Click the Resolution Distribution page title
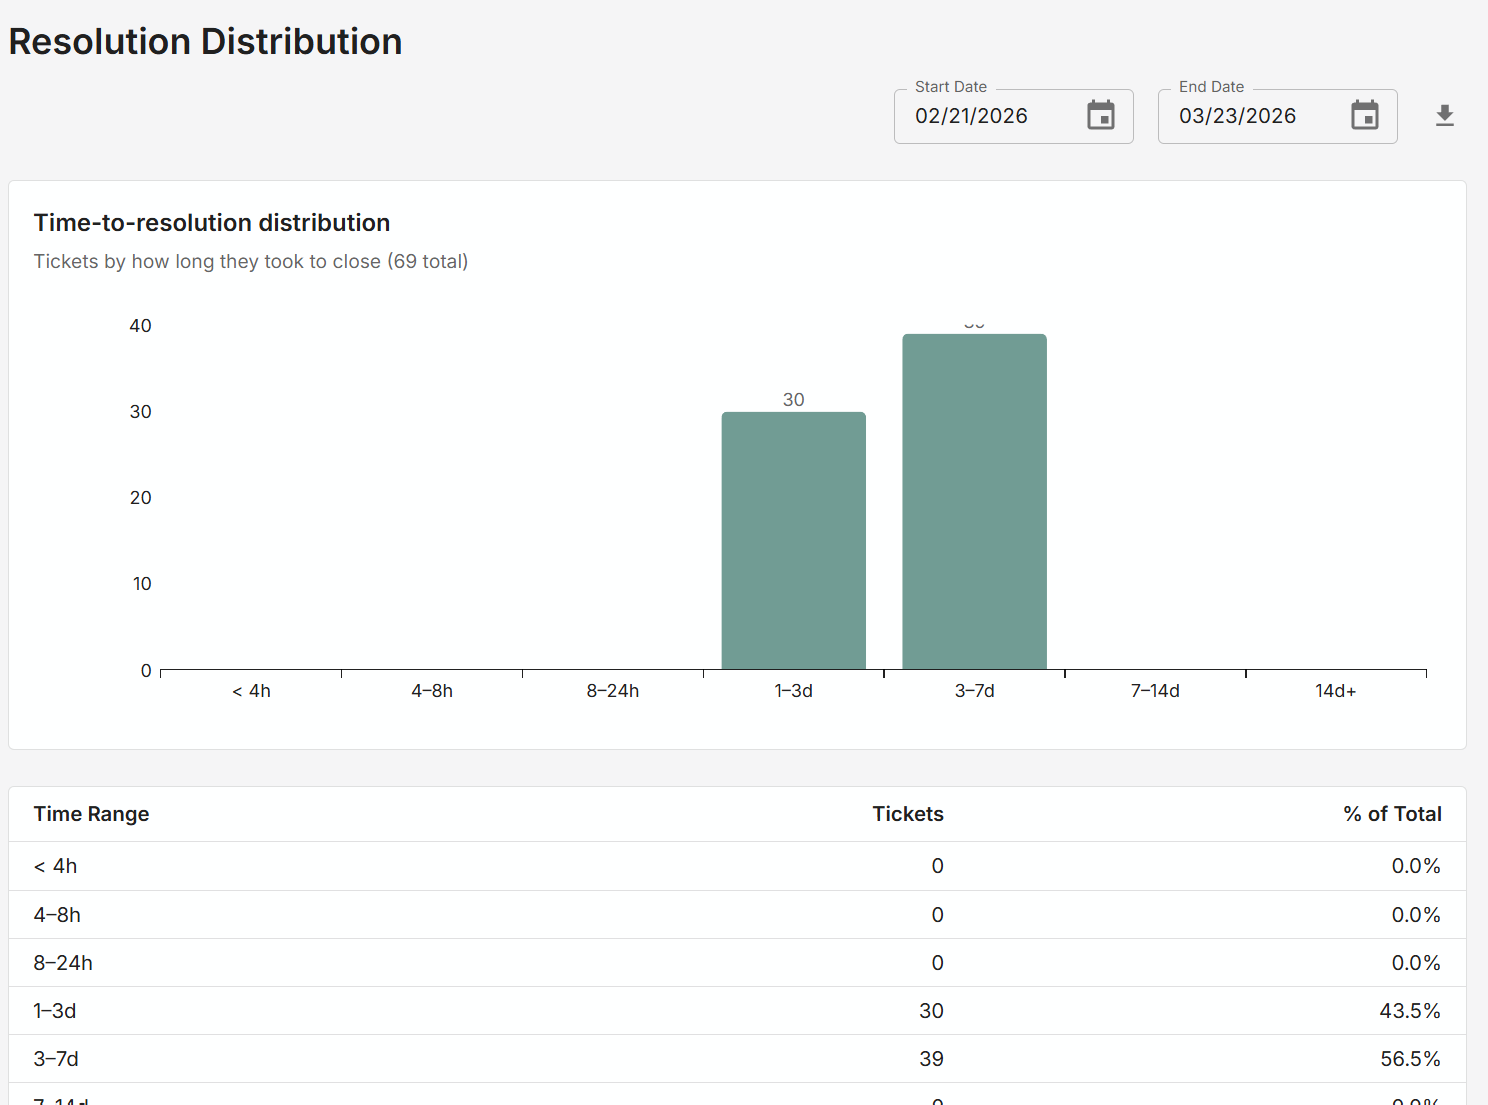 coord(205,41)
